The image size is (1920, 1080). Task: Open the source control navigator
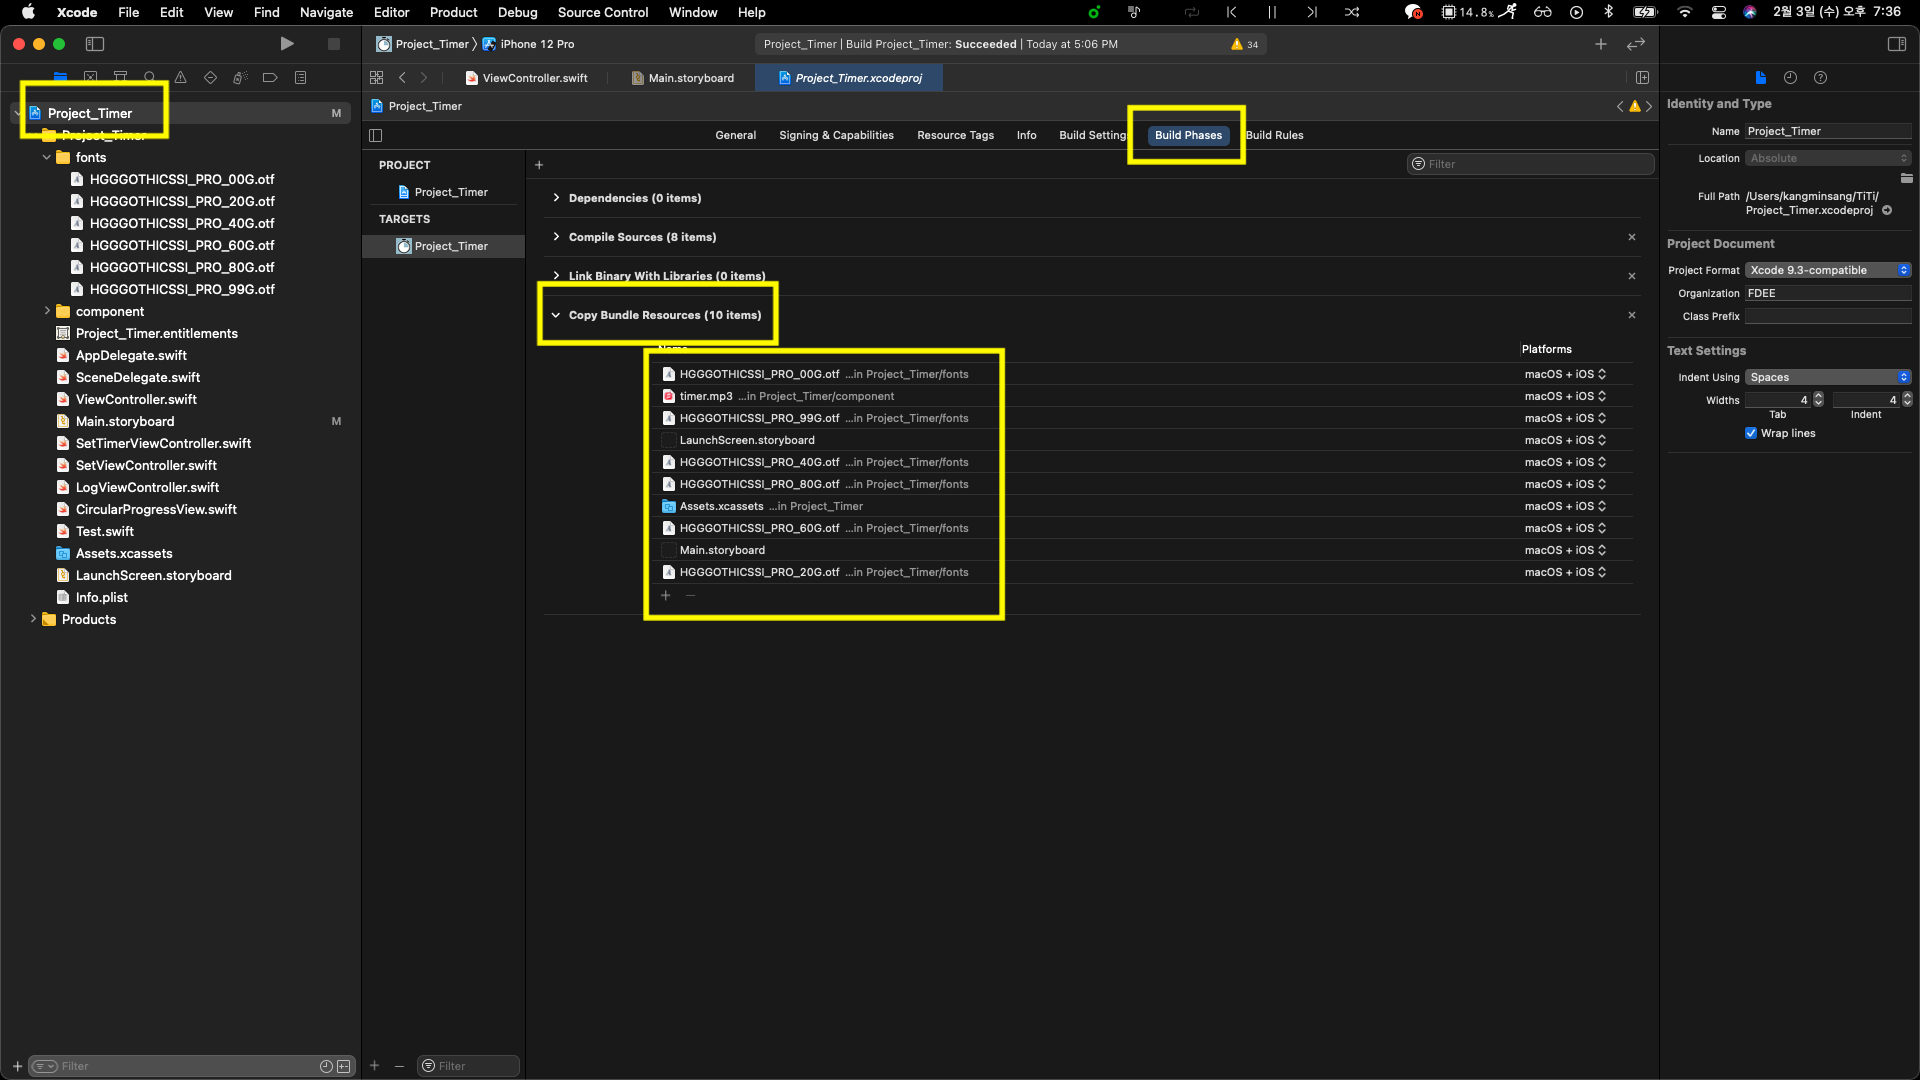[x=90, y=77]
